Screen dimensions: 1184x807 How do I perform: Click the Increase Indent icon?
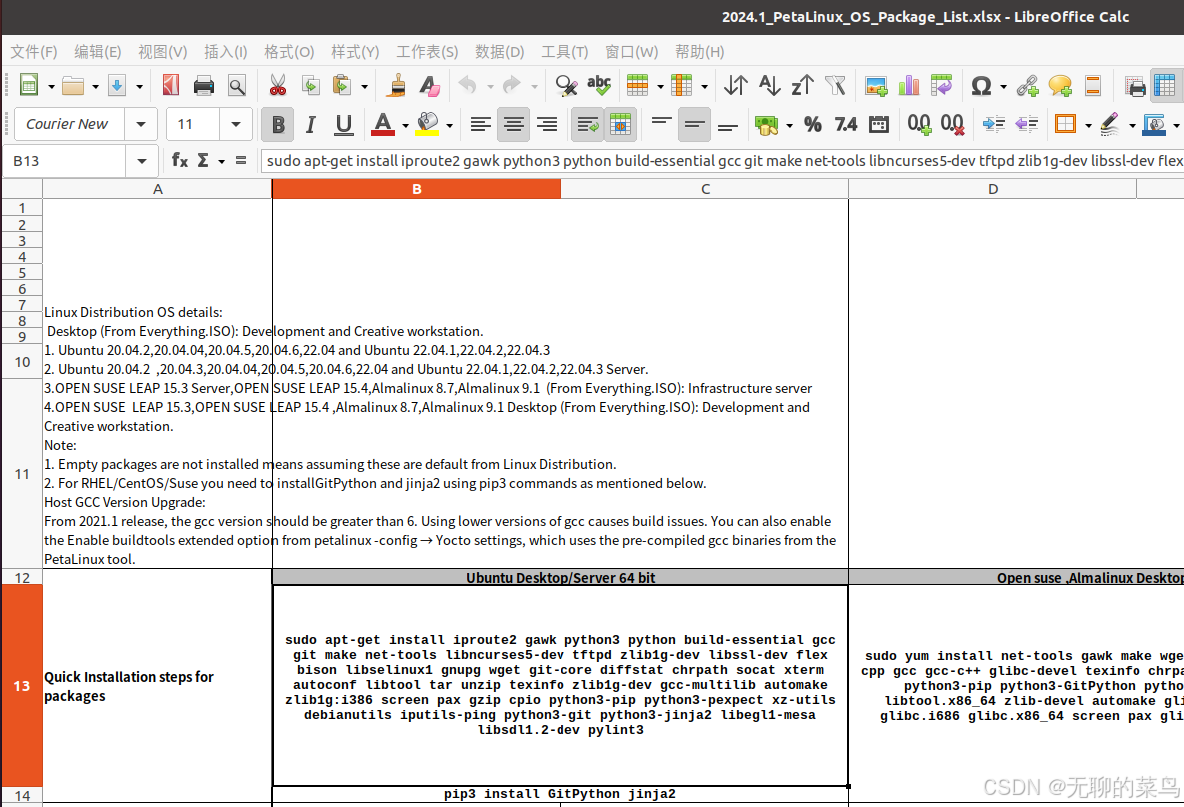[x=994, y=125]
